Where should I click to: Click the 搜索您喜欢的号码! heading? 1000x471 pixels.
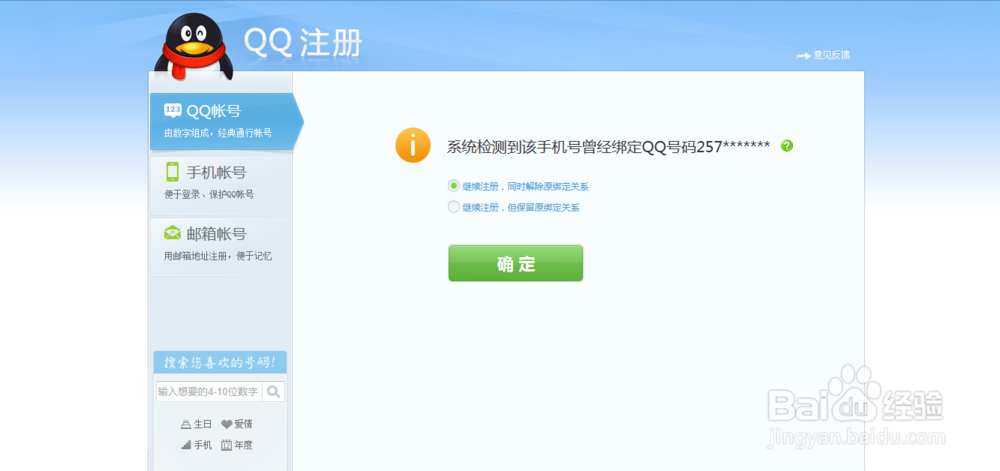tap(219, 363)
